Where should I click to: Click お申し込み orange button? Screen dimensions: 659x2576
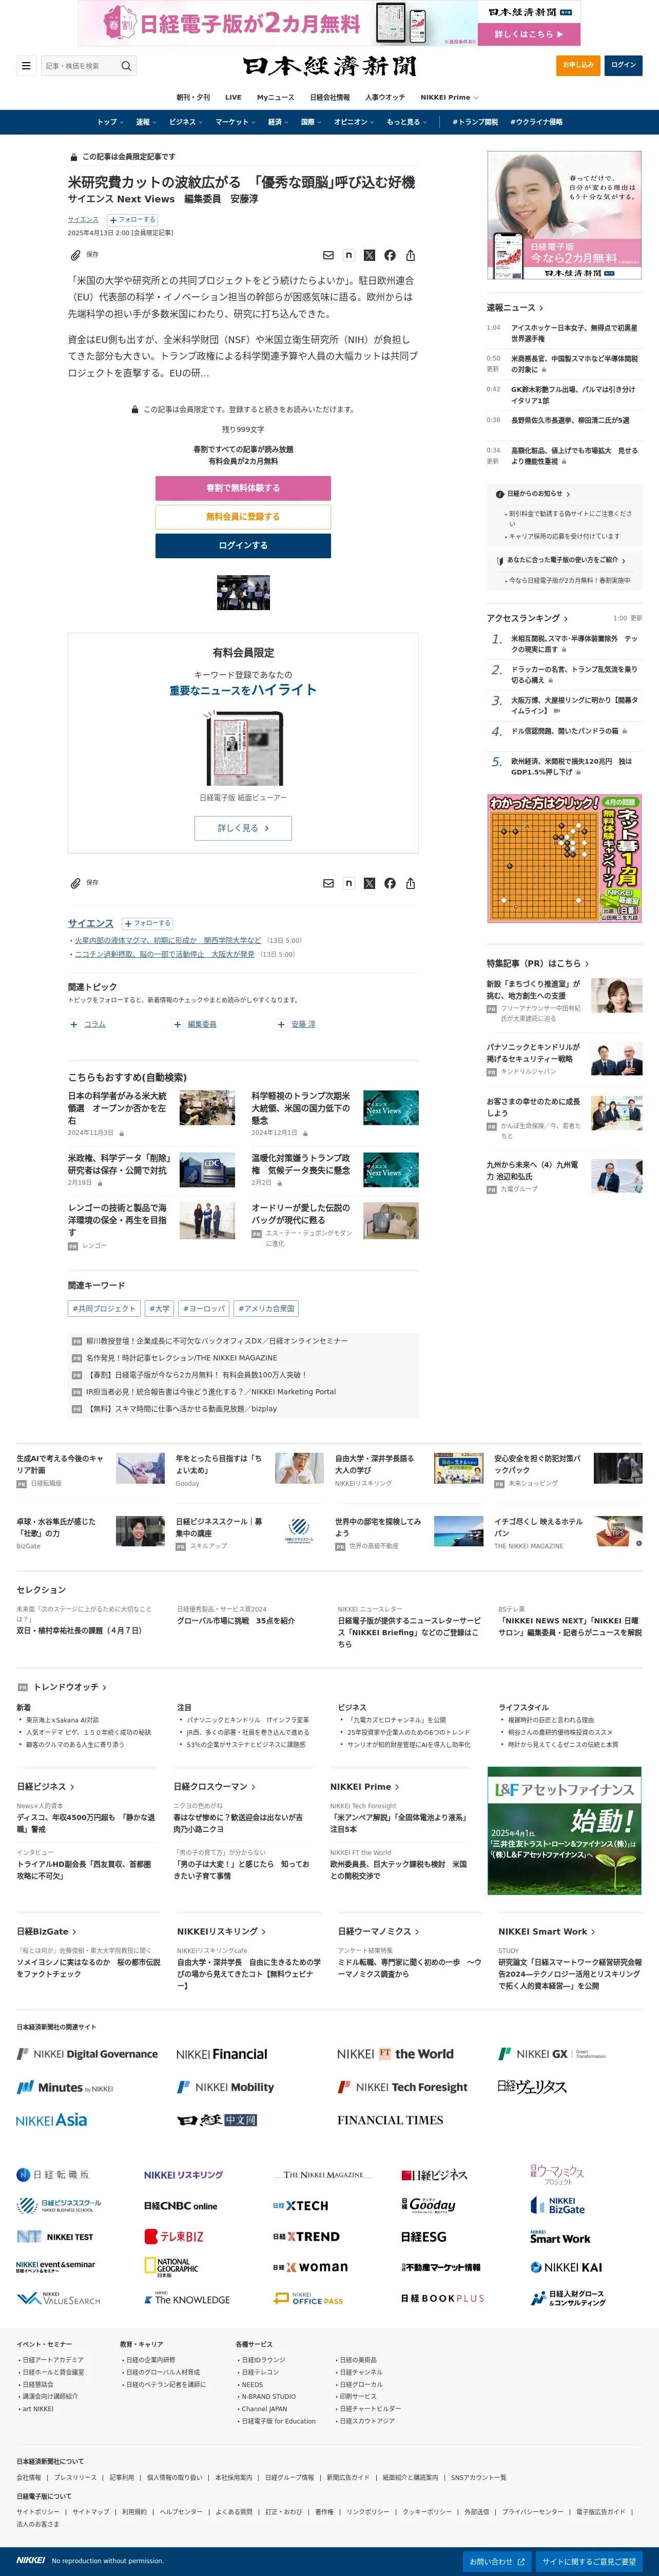point(577,65)
